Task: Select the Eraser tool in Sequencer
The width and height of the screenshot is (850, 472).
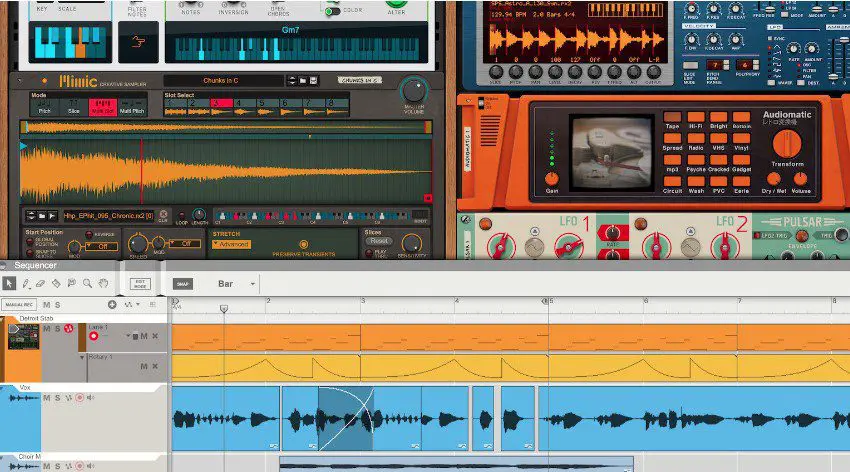Action: point(42,284)
